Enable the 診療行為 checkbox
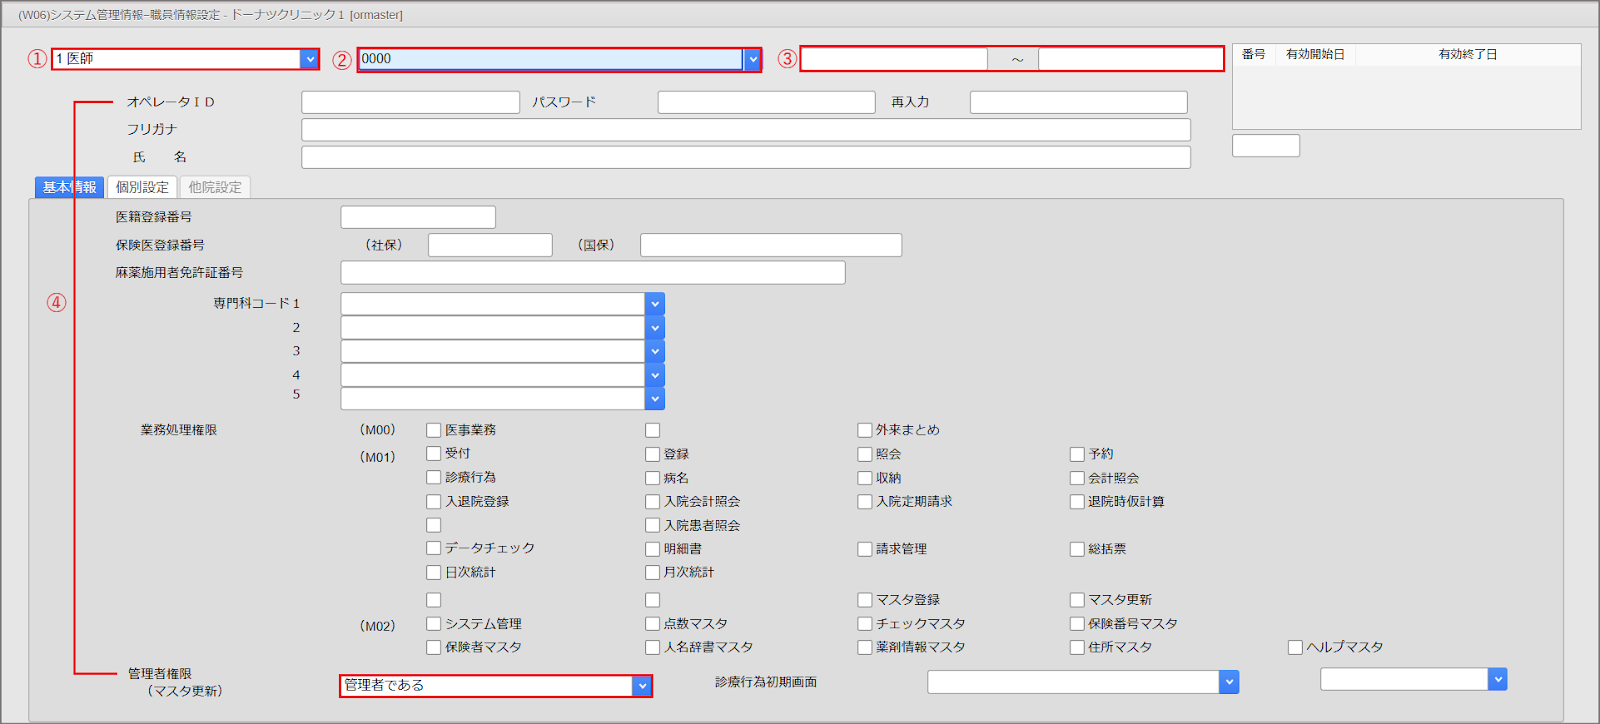The image size is (1600, 724). pyautogui.click(x=434, y=478)
